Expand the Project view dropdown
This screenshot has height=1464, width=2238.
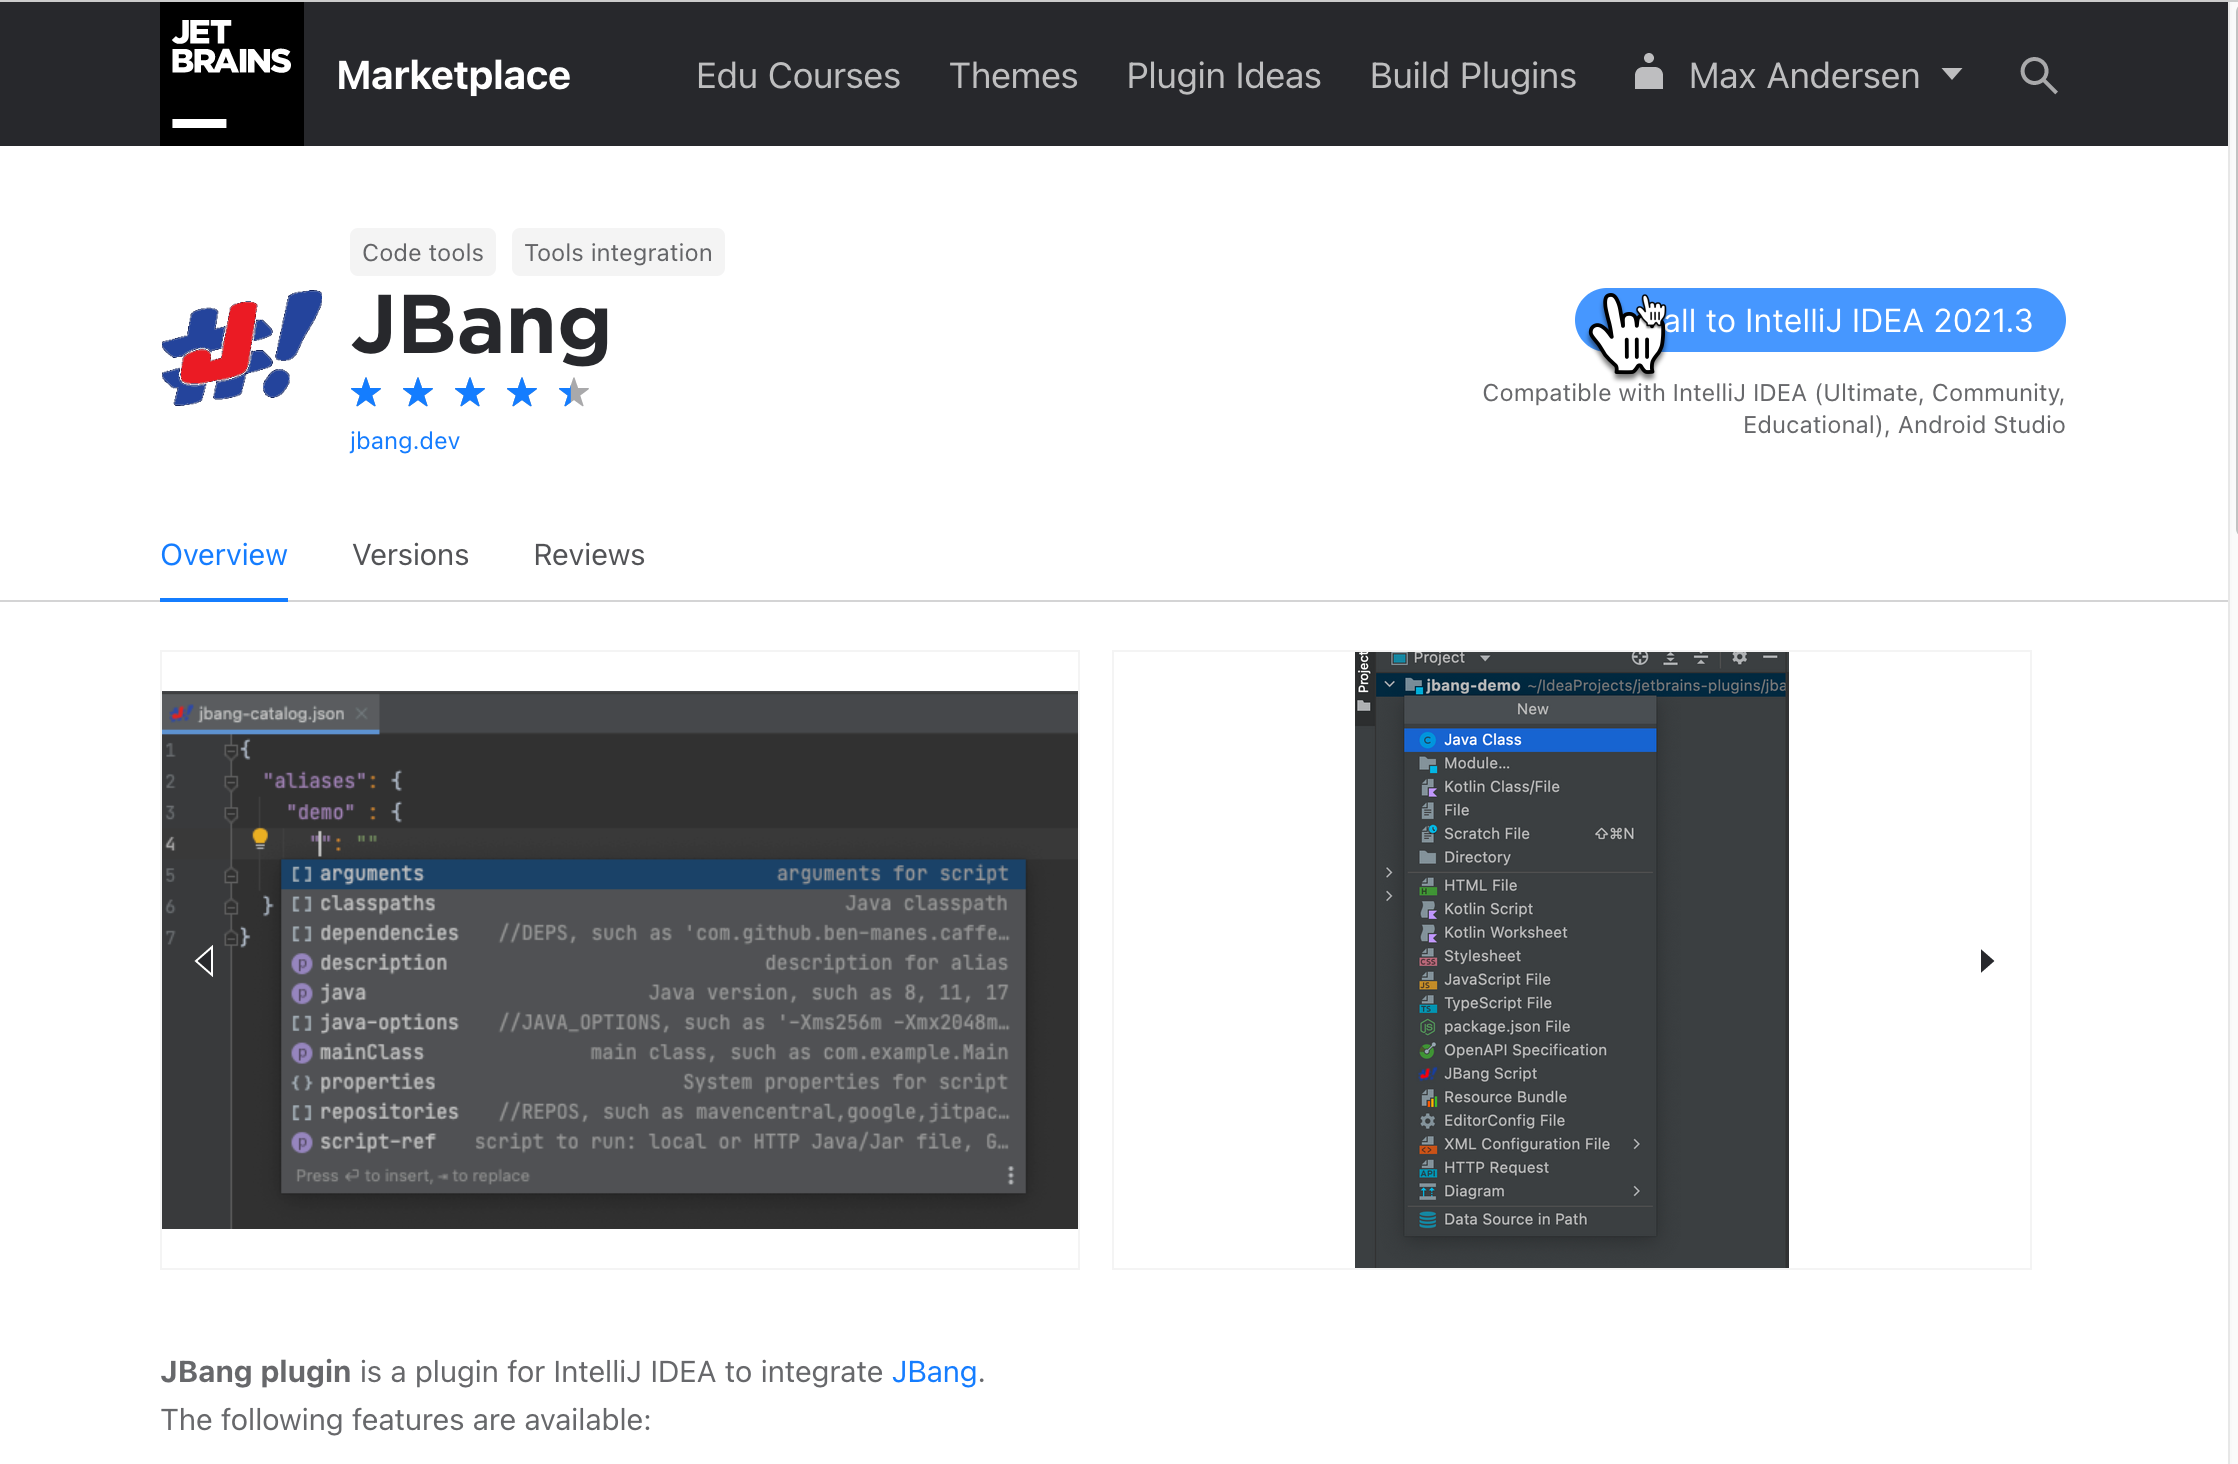click(x=1485, y=658)
